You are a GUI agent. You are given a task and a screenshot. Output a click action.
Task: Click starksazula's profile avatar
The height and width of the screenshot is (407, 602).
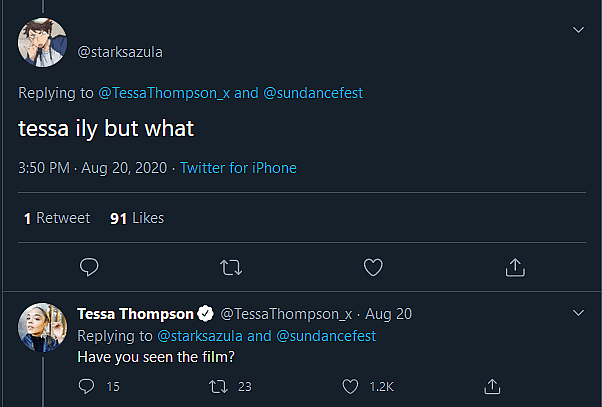point(42,43)
